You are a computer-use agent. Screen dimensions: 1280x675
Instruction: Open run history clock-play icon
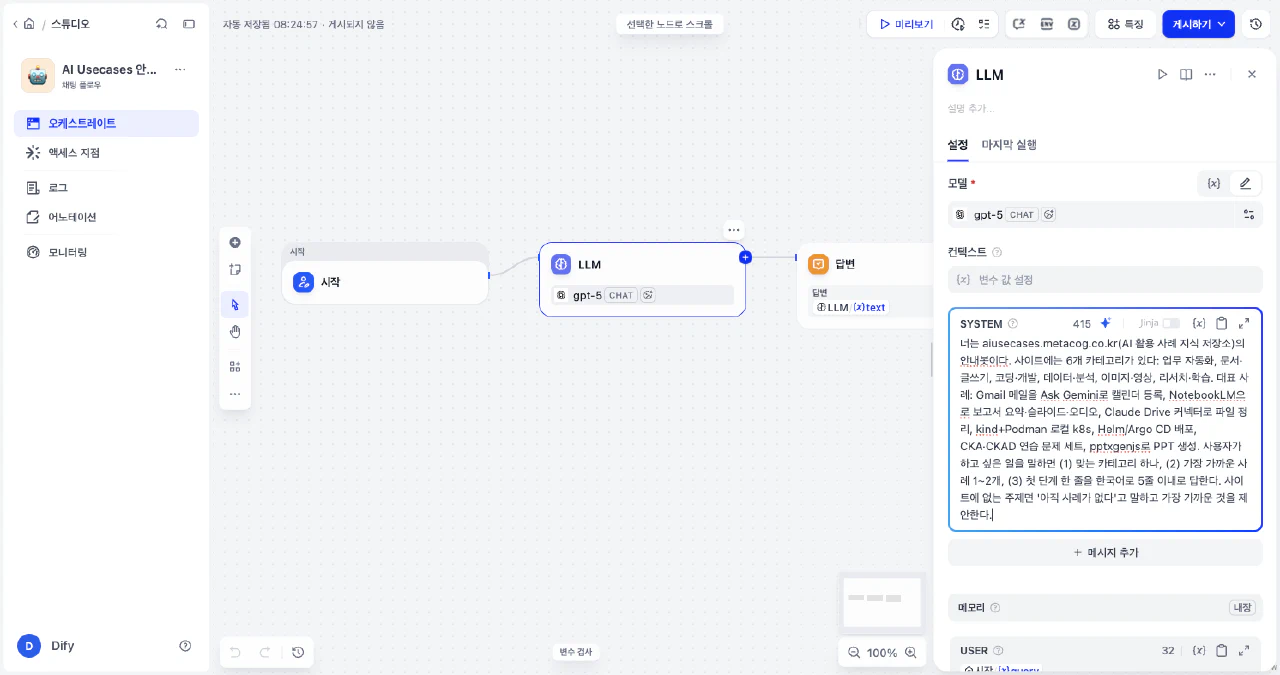(958, 24)
